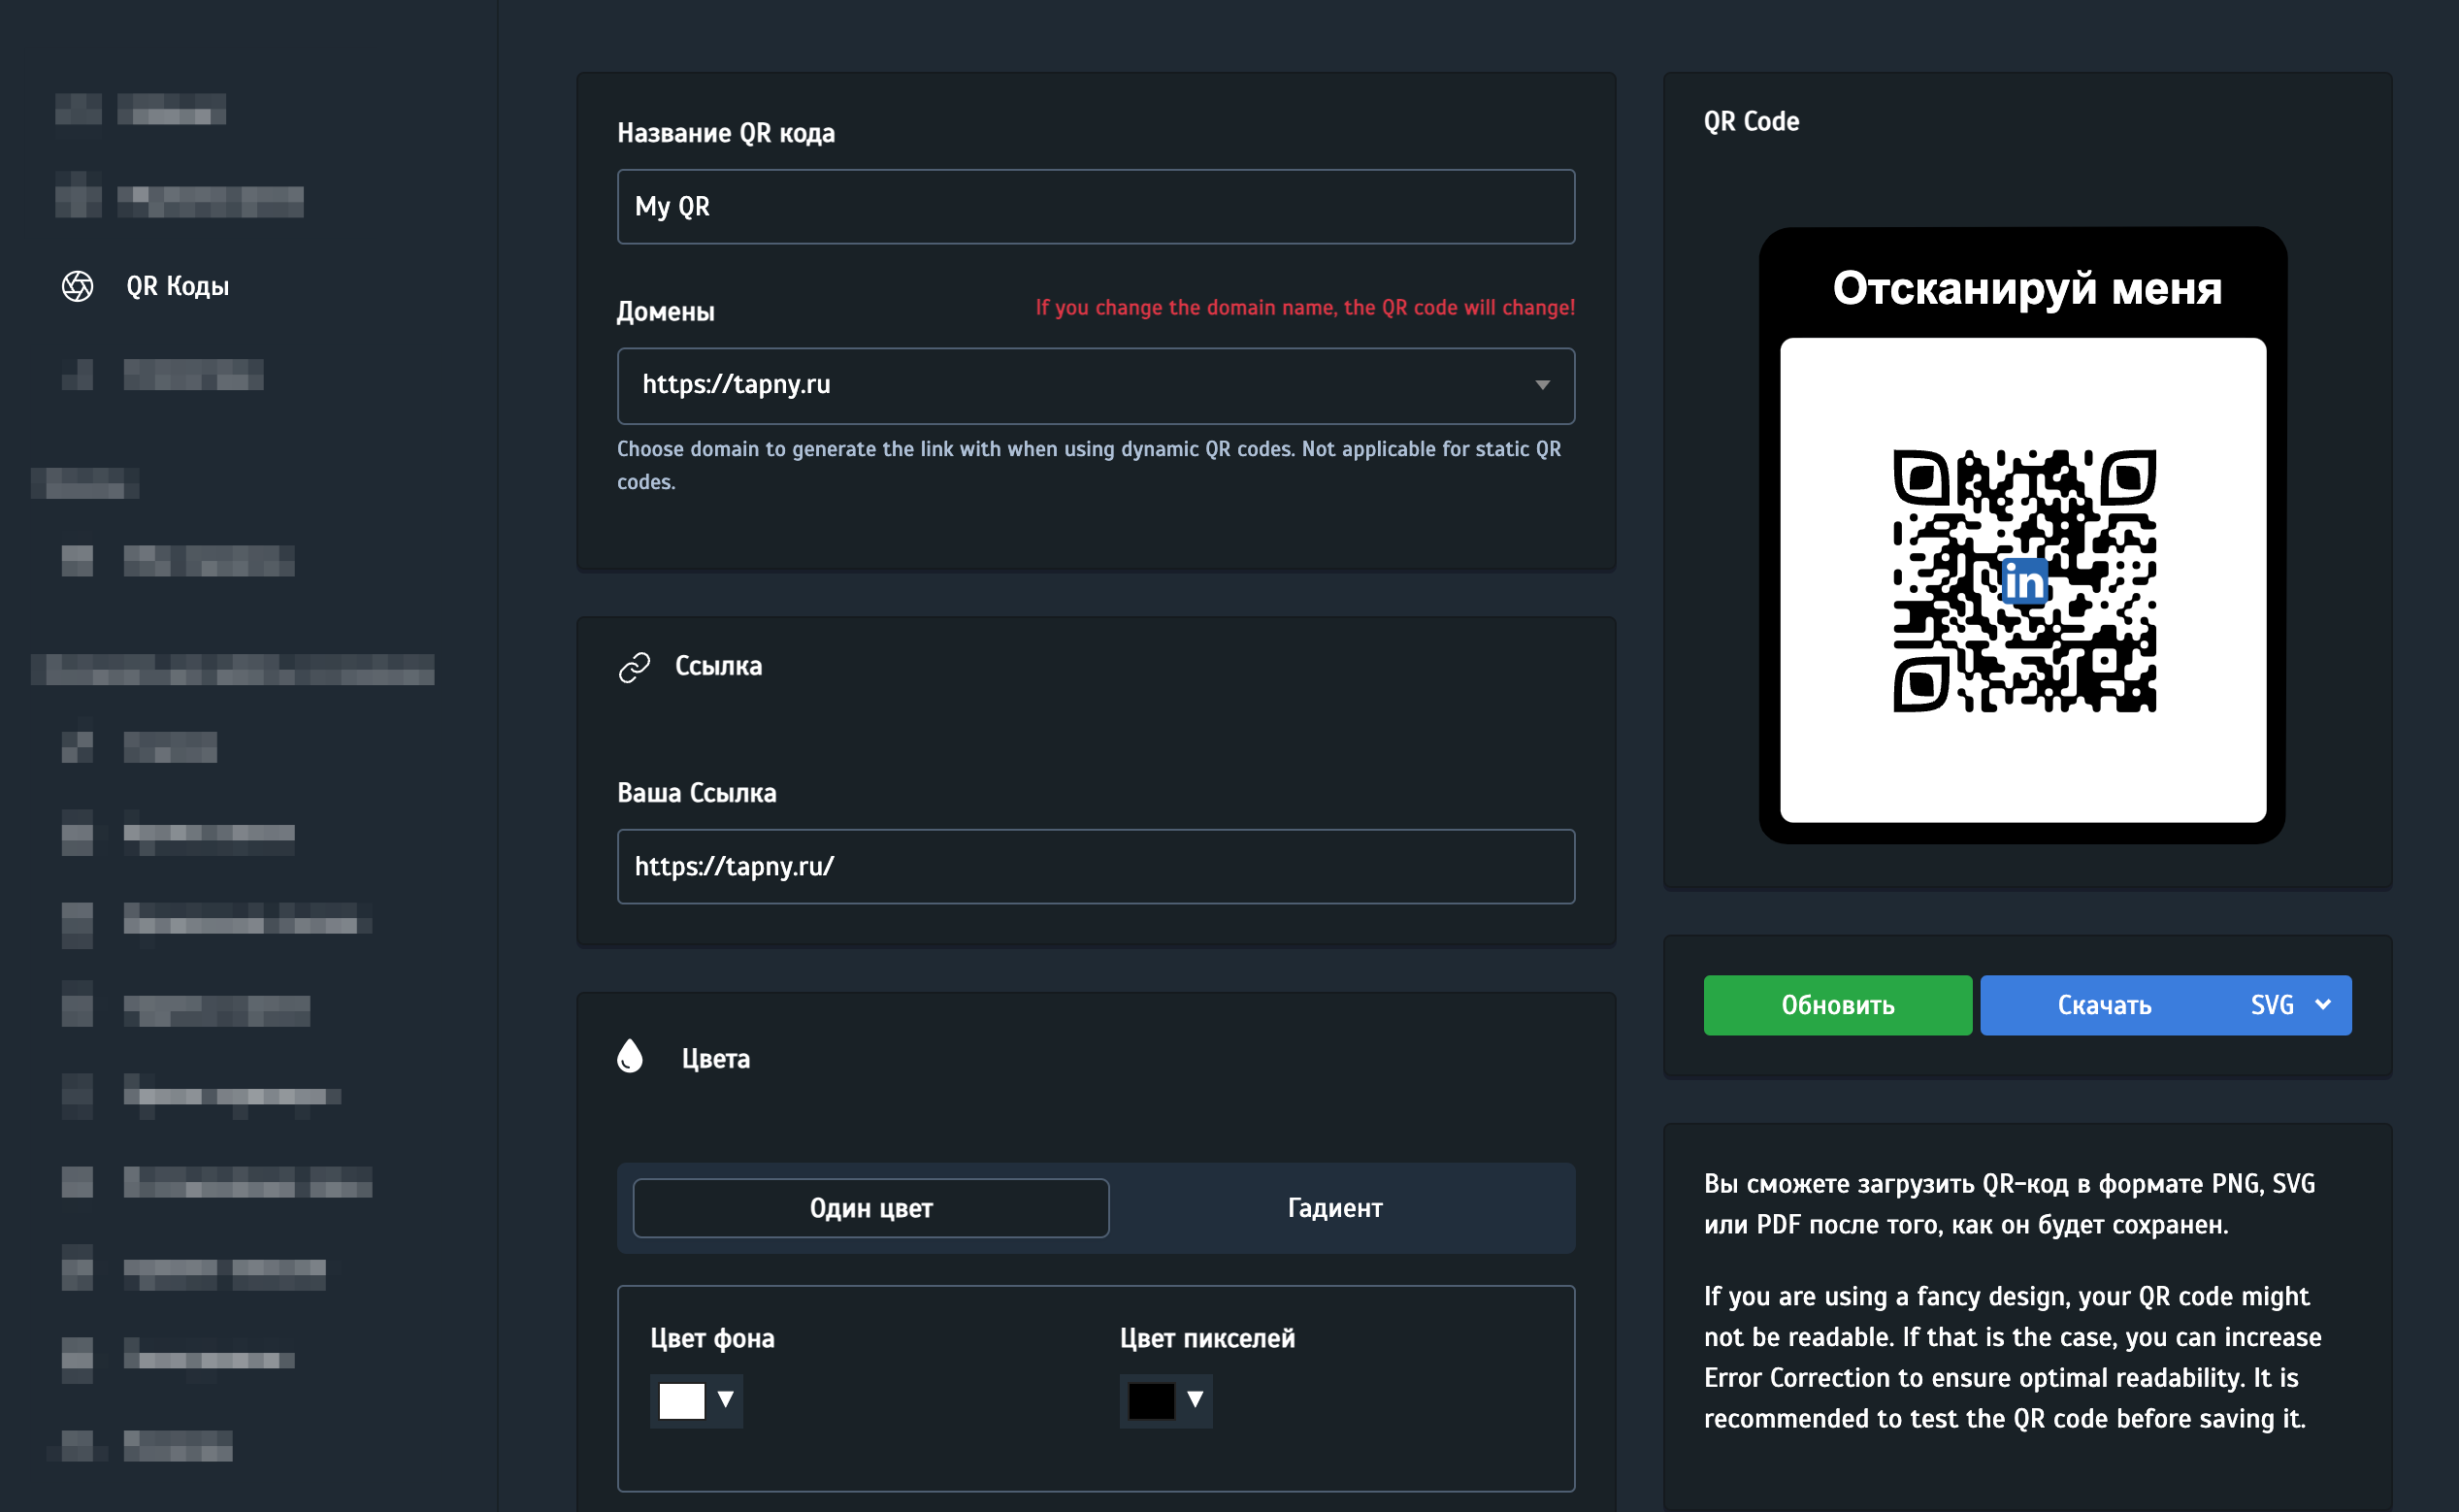Click the chain link icon next to Ссылка
Image resolution: width=2459 pixels, height=1512 pixels.
coord(634,667)
